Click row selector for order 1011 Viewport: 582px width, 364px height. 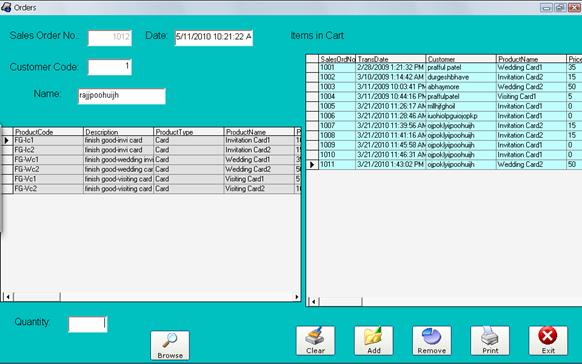[313, 164]
